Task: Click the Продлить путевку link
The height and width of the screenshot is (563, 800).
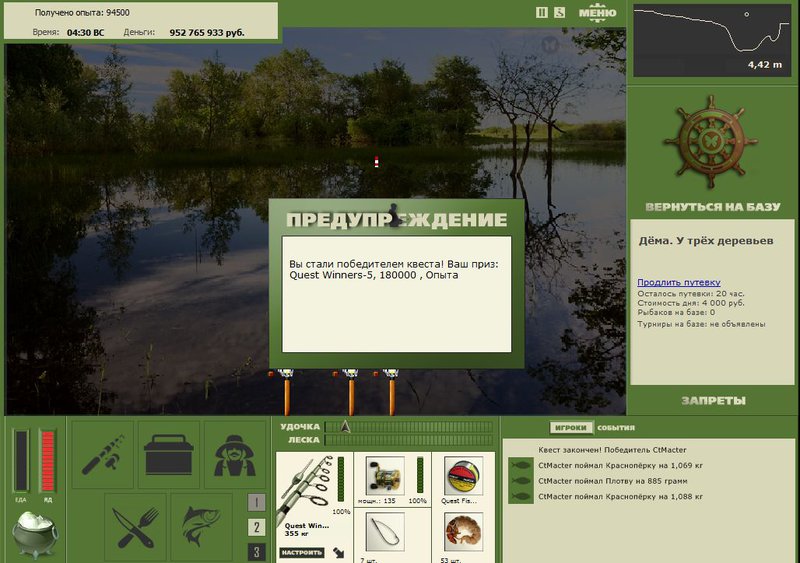Action: 679,282
